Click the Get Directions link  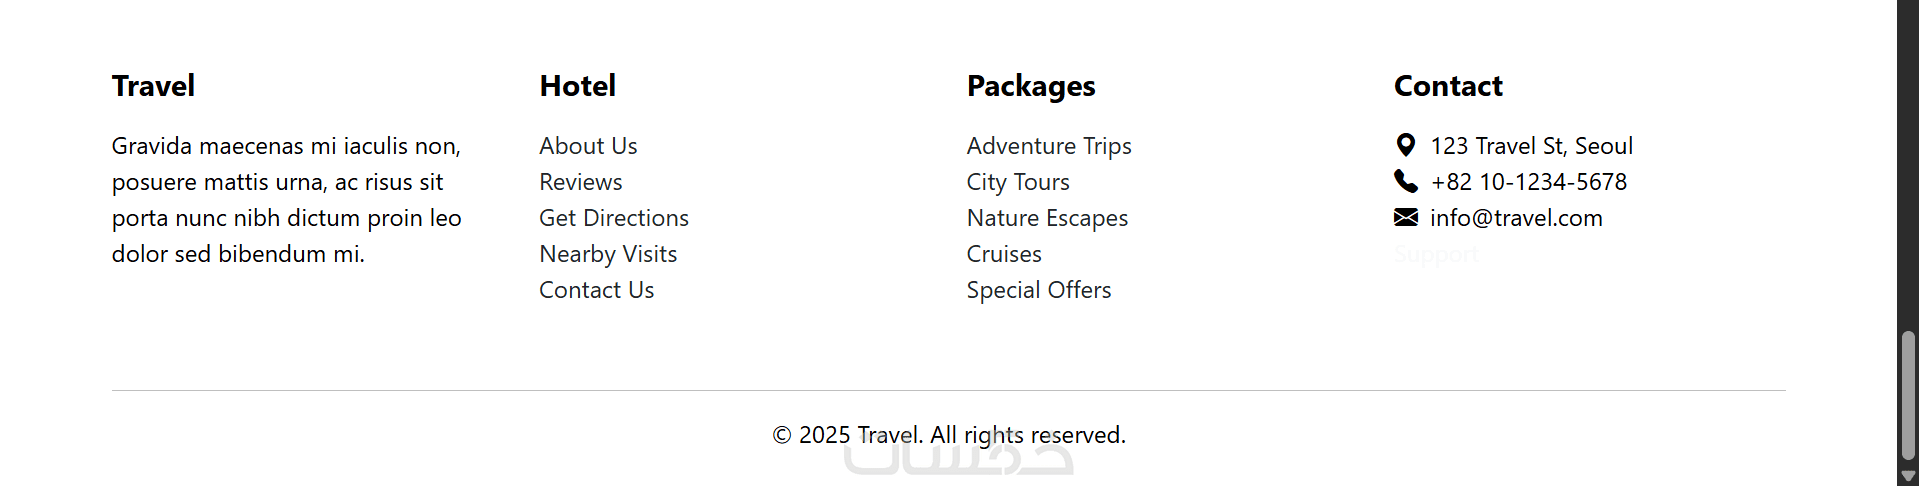click(x=614, y=218)
